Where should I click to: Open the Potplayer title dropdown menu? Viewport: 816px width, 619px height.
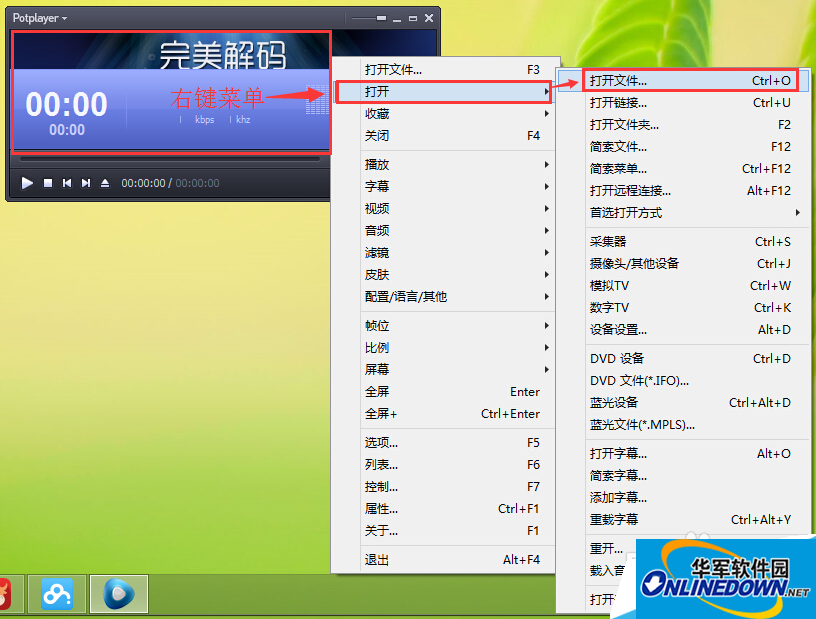[x=40, y=18]
